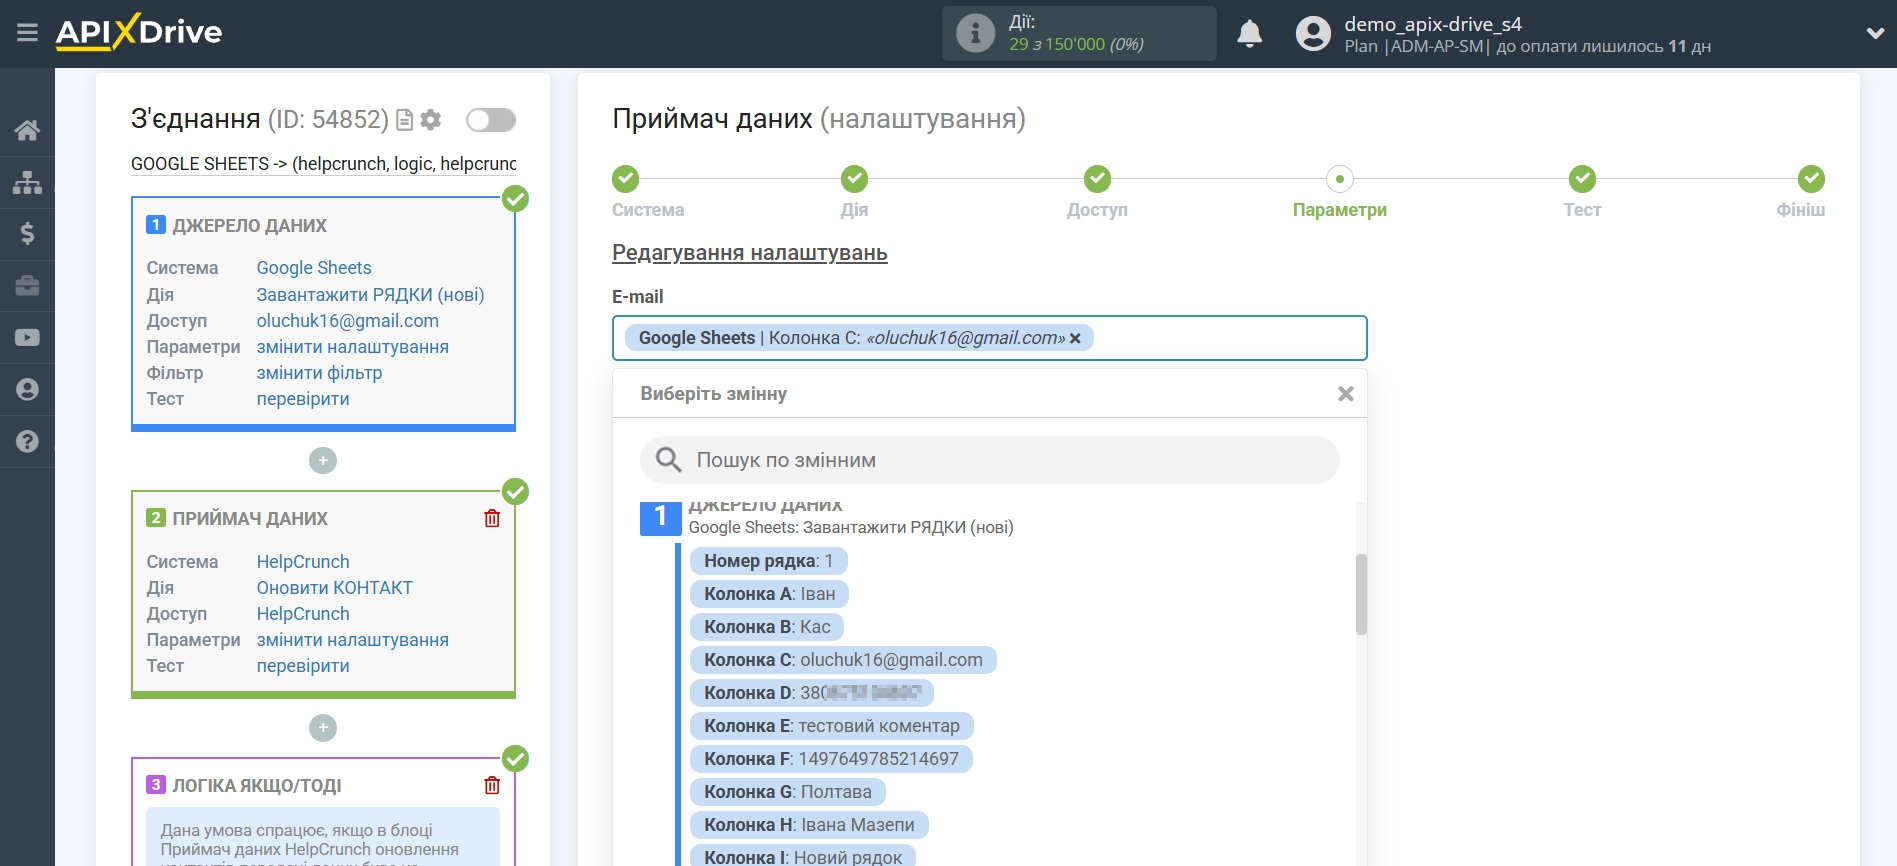1897x866 pixels.
Task: Open the Google Sheets source system link
Action: point(314,268)
